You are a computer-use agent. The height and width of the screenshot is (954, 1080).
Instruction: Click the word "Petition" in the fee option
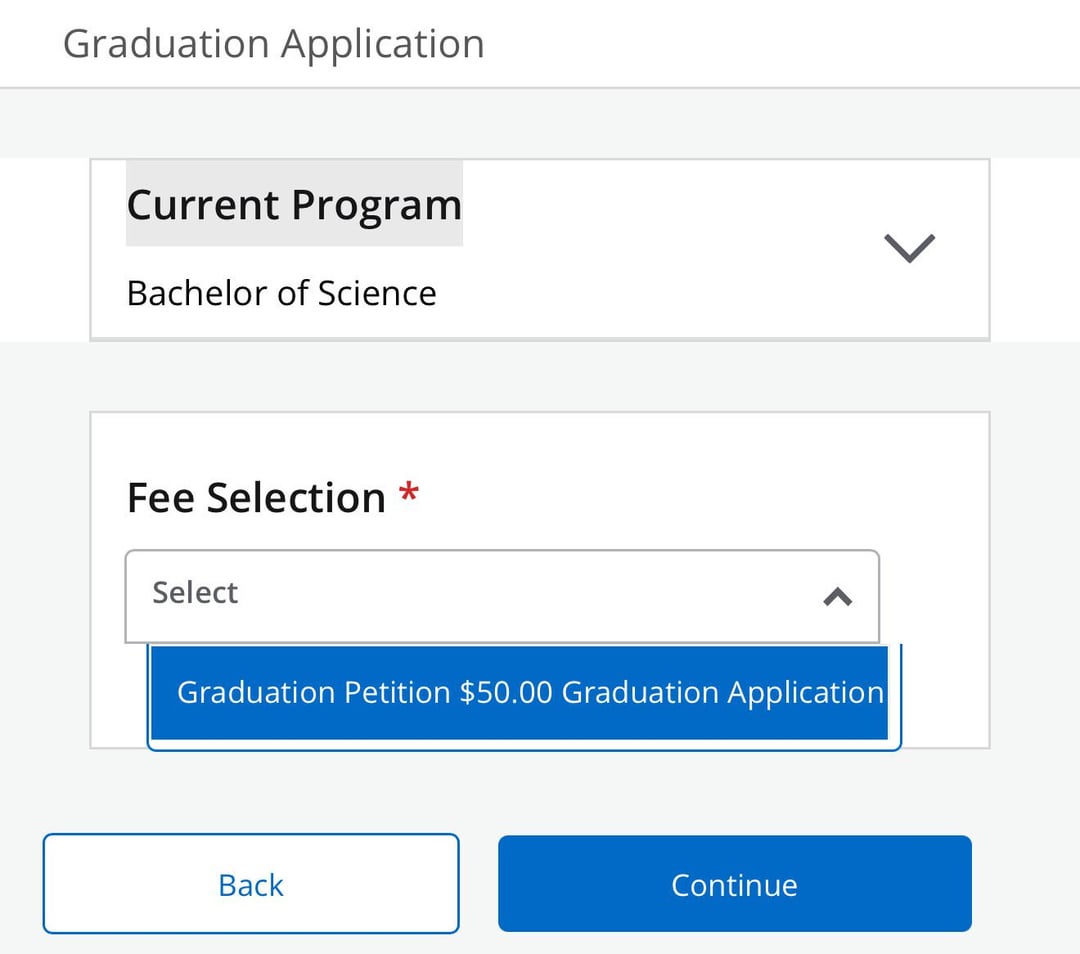397,693
